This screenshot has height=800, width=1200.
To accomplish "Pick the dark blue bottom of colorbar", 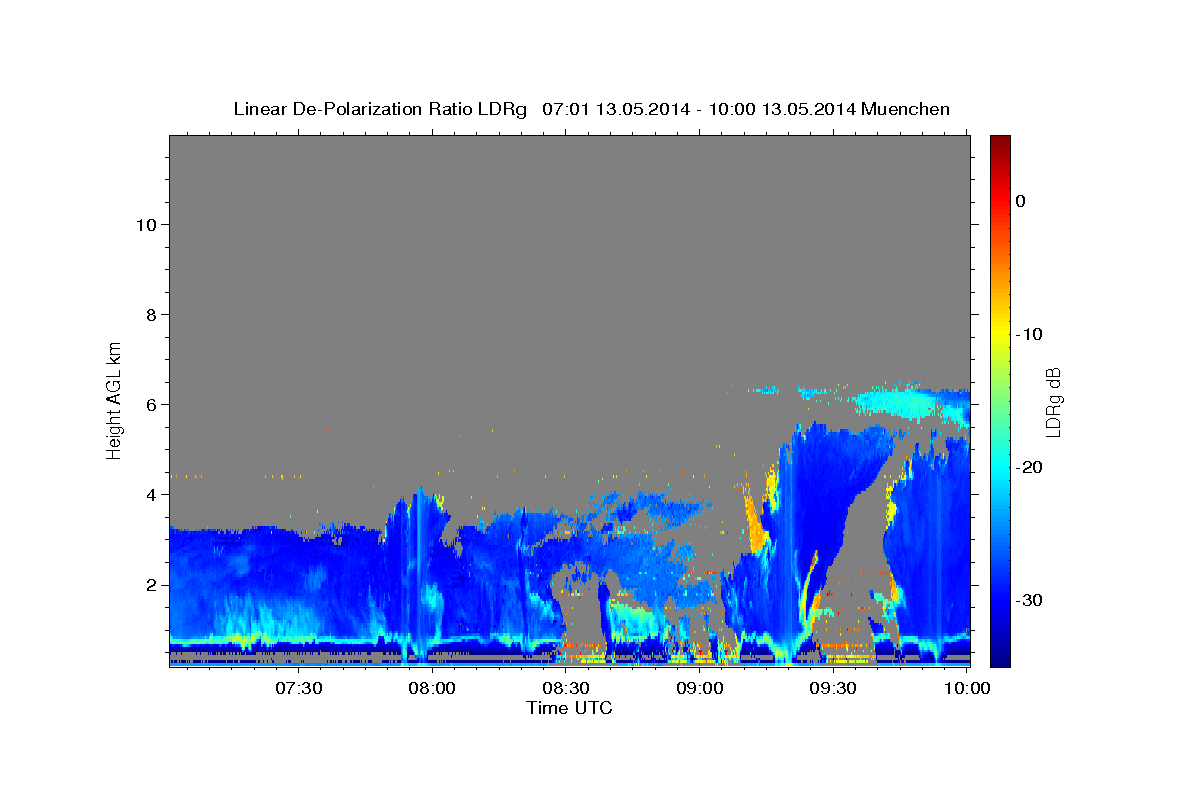I will click(x=1000, y=659).
